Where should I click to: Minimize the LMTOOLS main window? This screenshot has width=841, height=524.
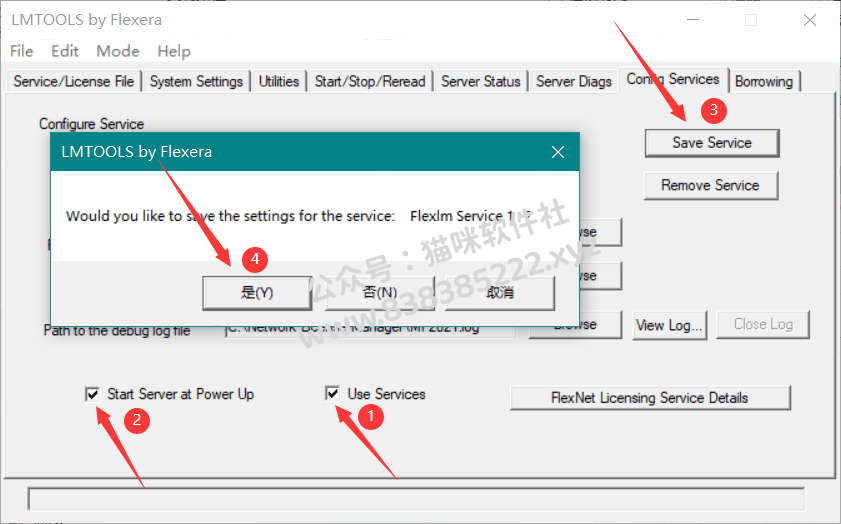(693, 20)
